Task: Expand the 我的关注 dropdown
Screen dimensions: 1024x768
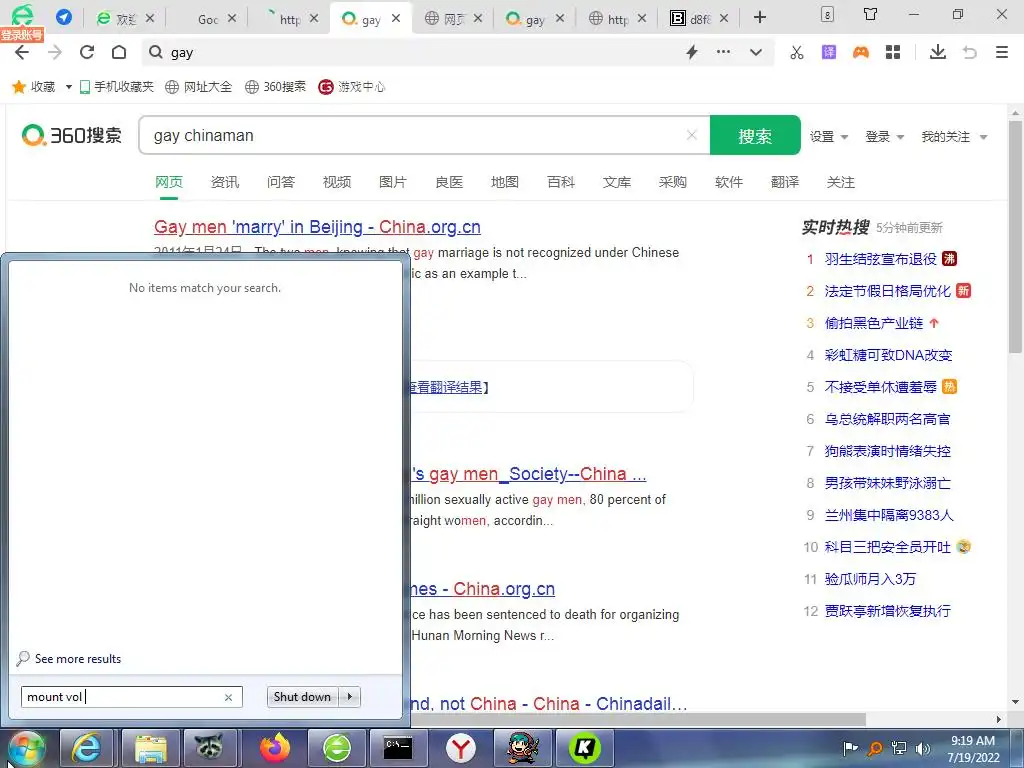Action: coord(953,136)
